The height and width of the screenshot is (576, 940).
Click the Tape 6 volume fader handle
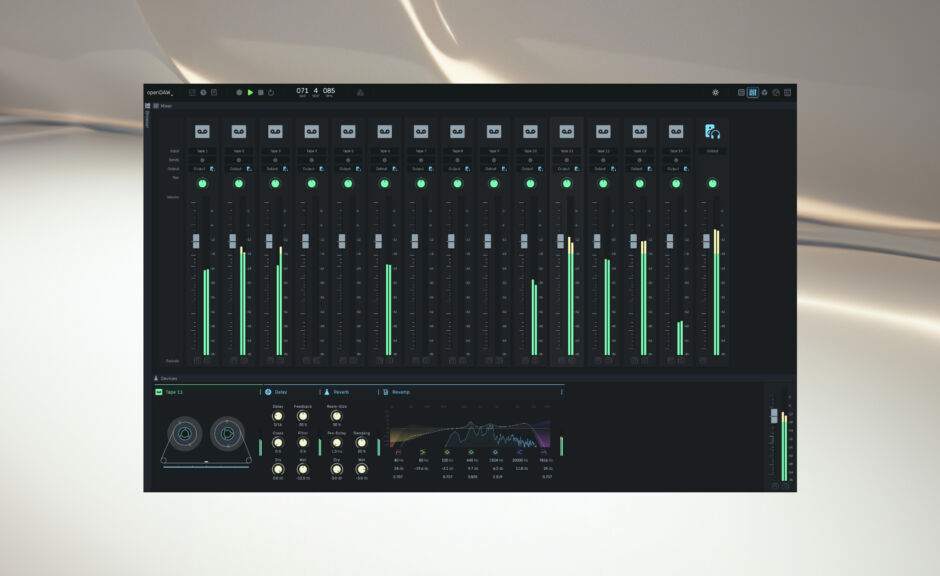[x=378, y=241]
